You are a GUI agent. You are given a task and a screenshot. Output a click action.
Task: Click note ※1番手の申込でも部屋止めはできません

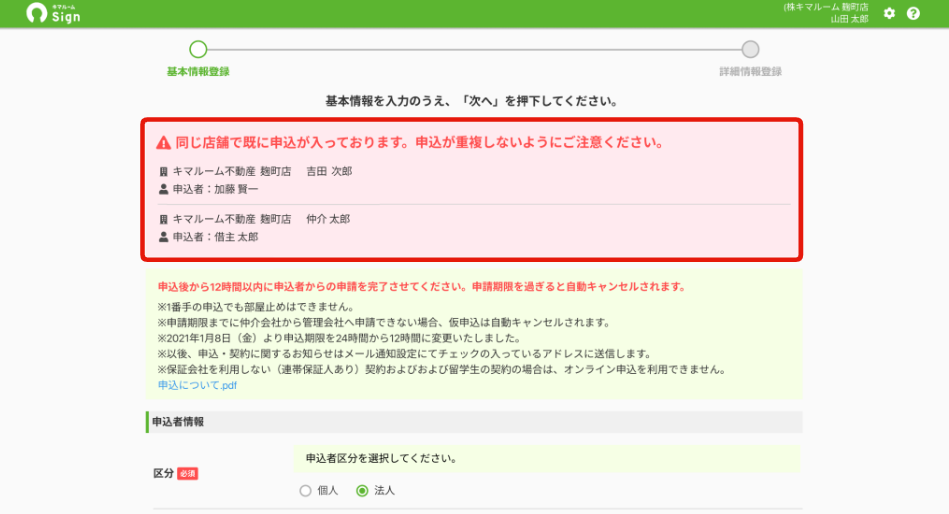pyautogui.click(x=256, y=307)
